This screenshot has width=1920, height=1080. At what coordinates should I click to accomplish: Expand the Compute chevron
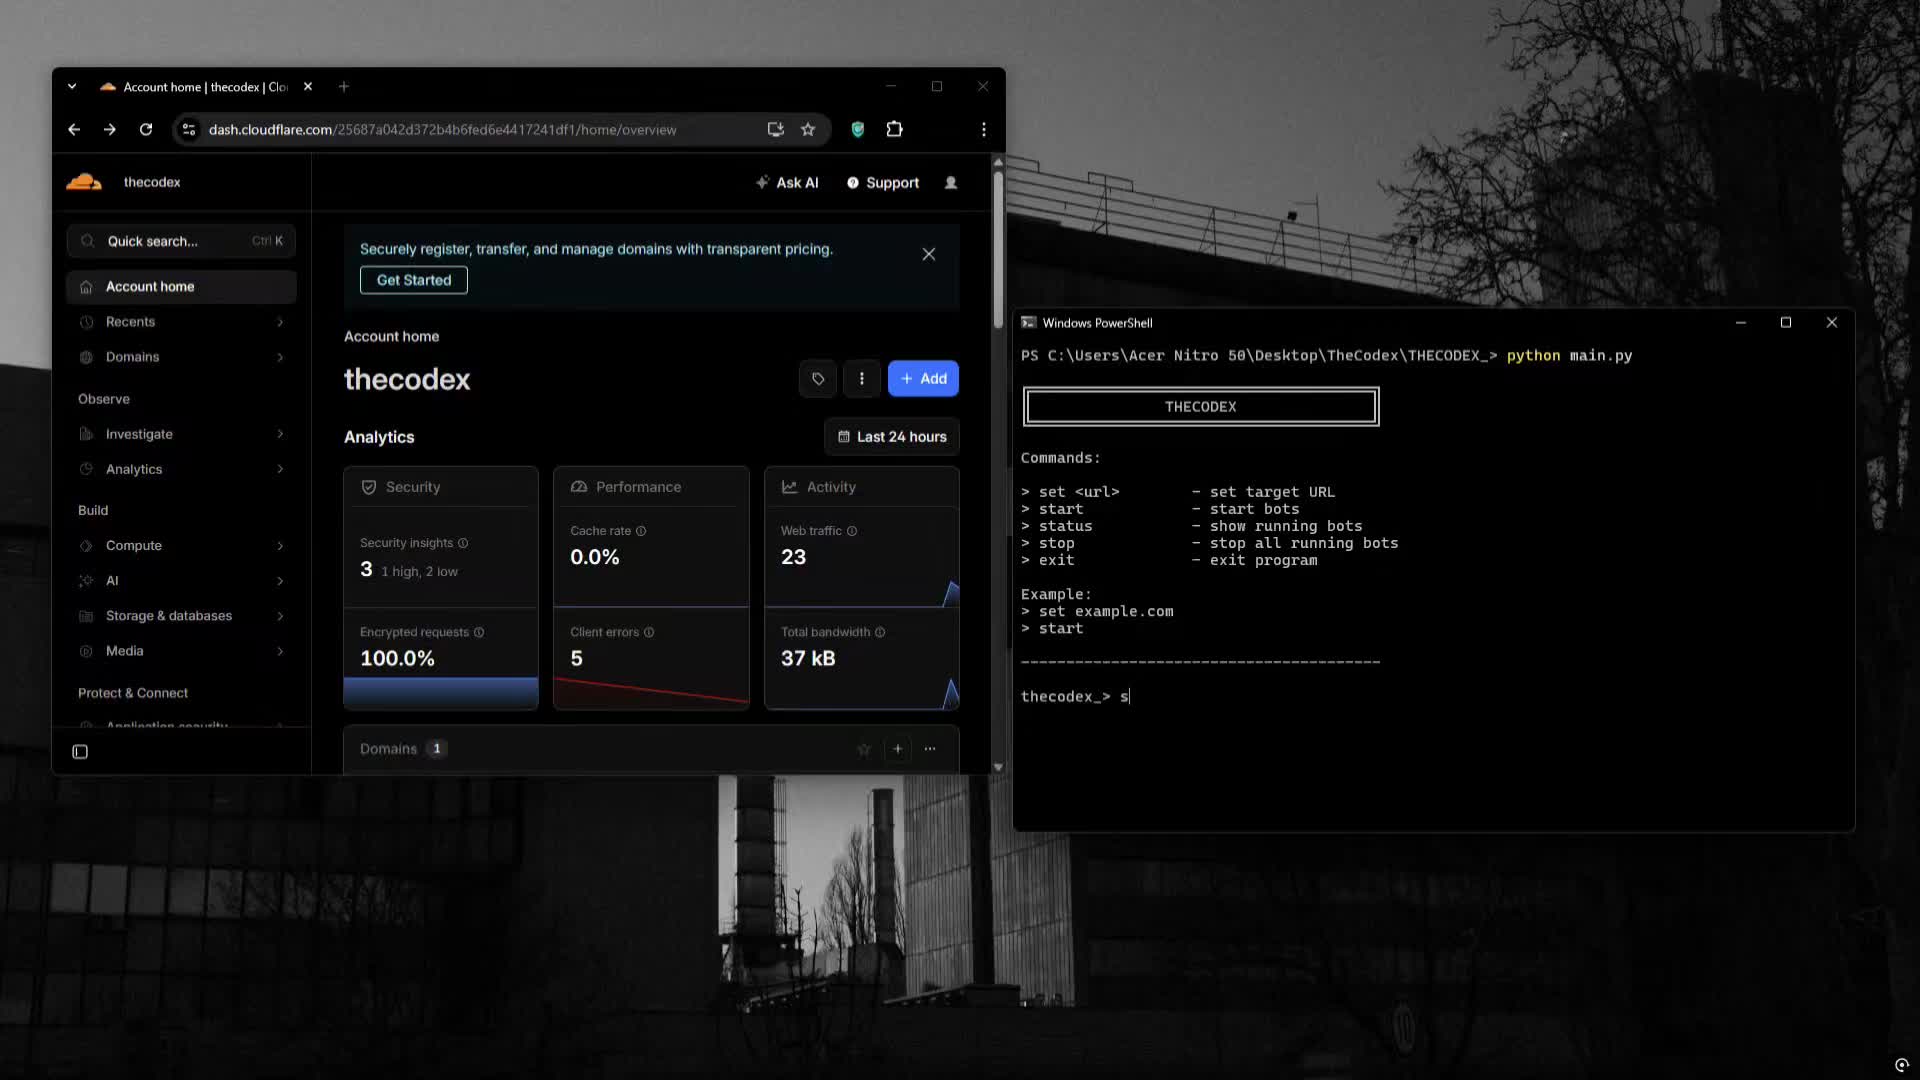point(280,546)
